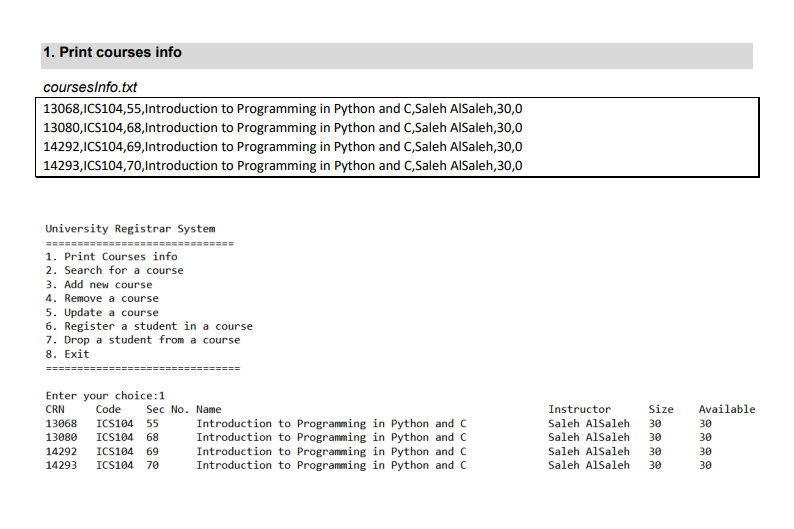The height and width of the screenshot is (529, 794).
Task: Click the 'Sec No.' column header
Action: 168,409
